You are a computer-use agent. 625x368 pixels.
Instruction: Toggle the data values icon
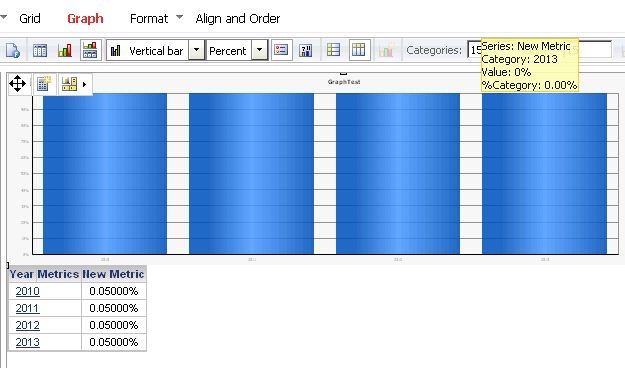tap(306, 51)
